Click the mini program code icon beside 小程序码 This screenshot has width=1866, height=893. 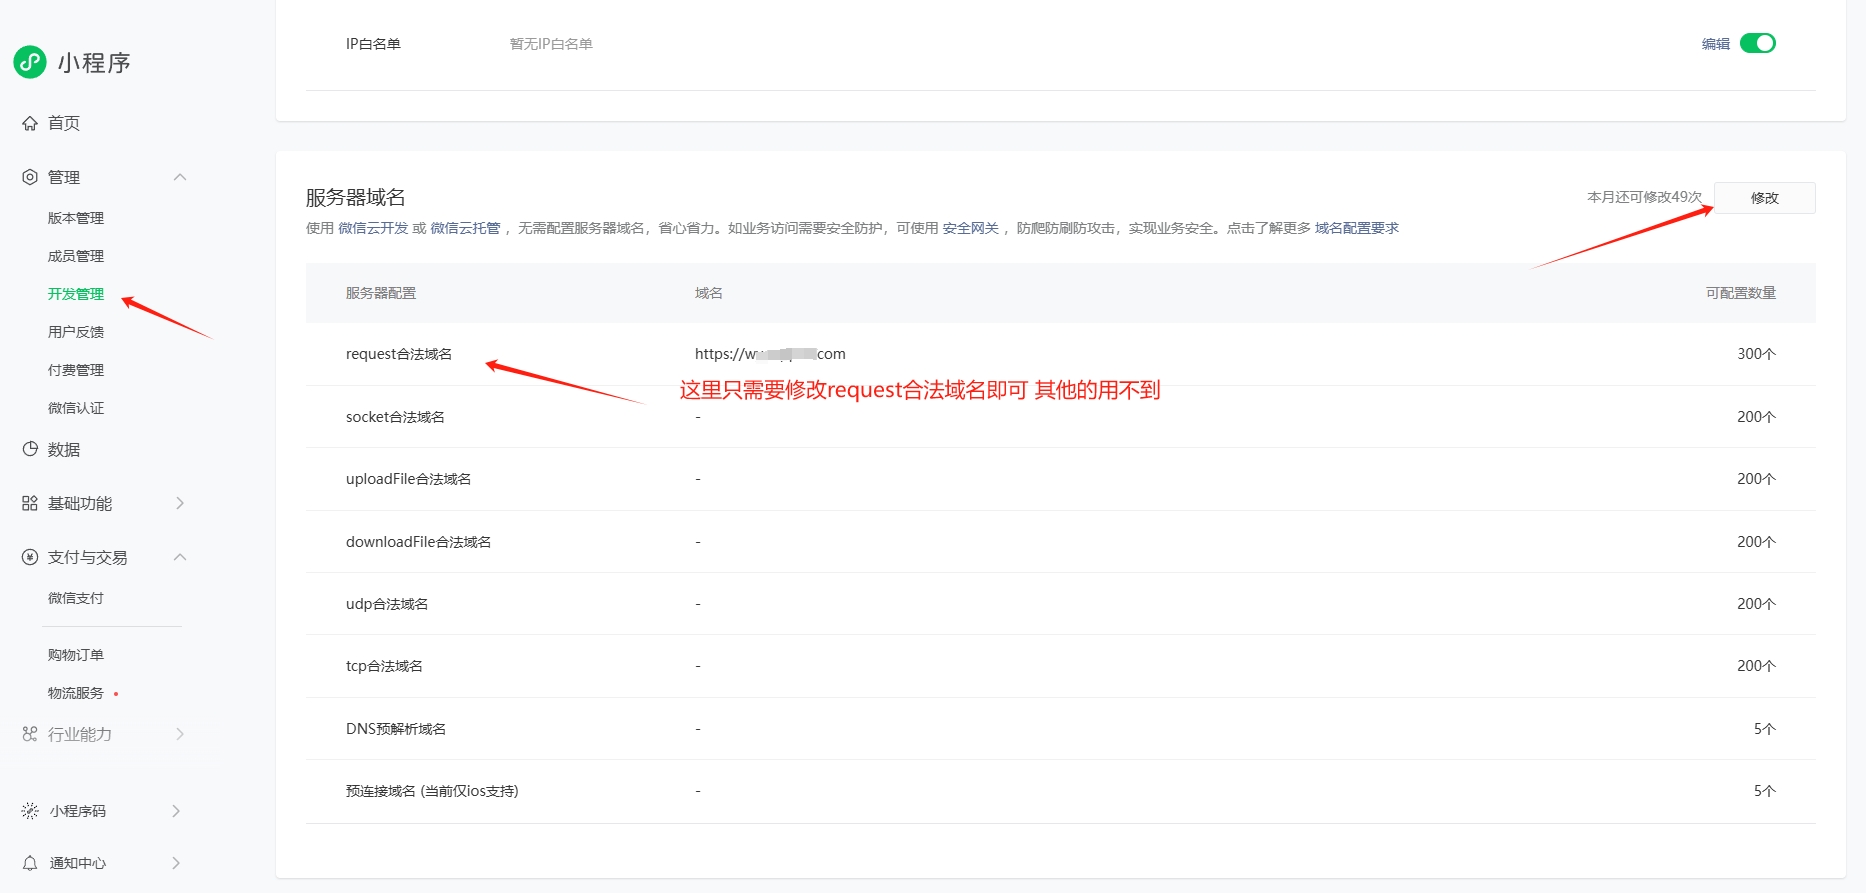(x=30, y=811)
